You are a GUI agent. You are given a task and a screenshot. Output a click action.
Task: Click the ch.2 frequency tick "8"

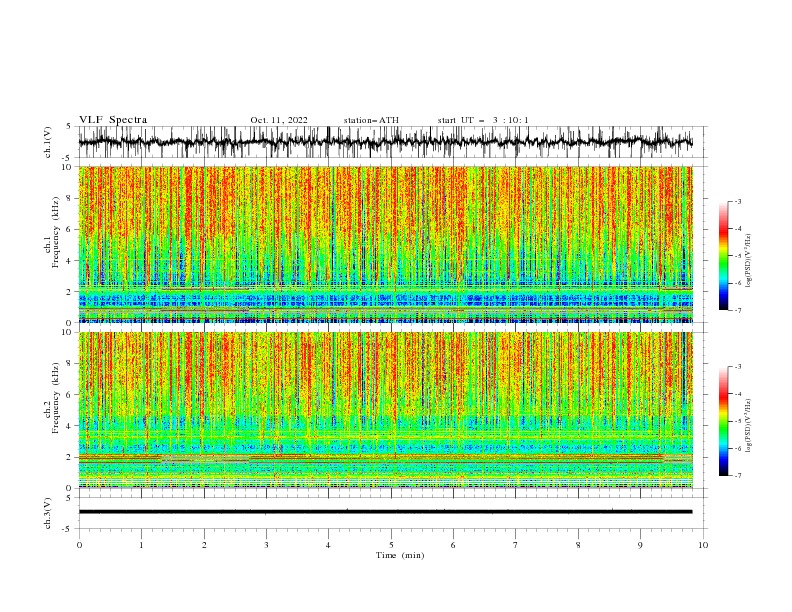[69, 364]
